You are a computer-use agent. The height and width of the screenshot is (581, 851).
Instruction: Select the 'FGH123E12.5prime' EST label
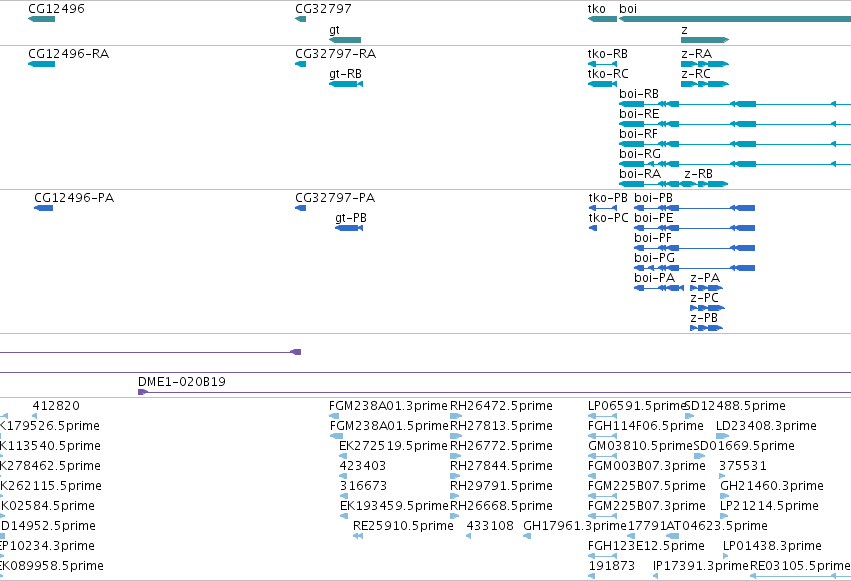[x=646, y=546]
